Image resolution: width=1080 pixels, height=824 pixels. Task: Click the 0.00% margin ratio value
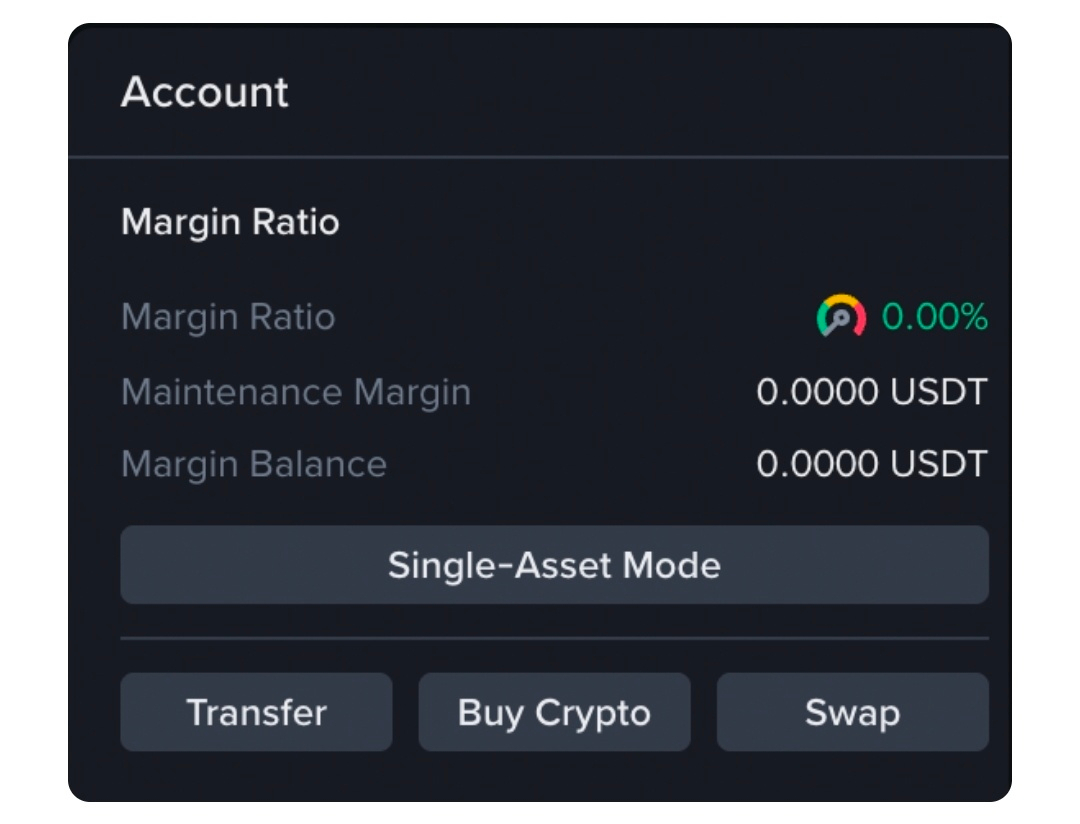(935, 317)
